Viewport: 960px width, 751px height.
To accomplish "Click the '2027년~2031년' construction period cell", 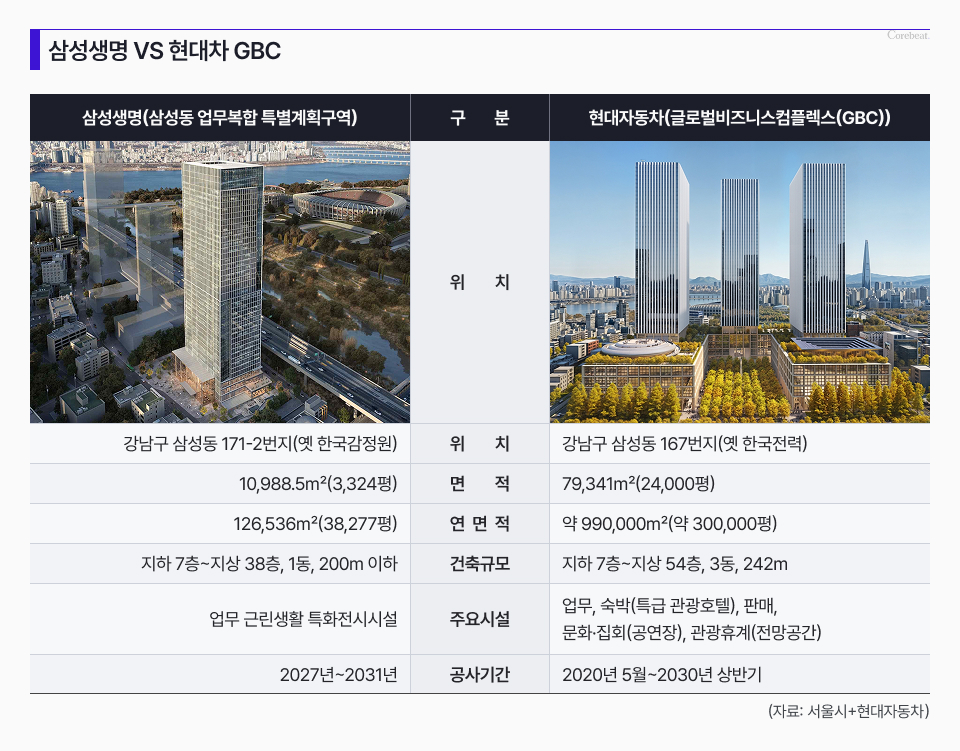I will click(x=339, y=675).
